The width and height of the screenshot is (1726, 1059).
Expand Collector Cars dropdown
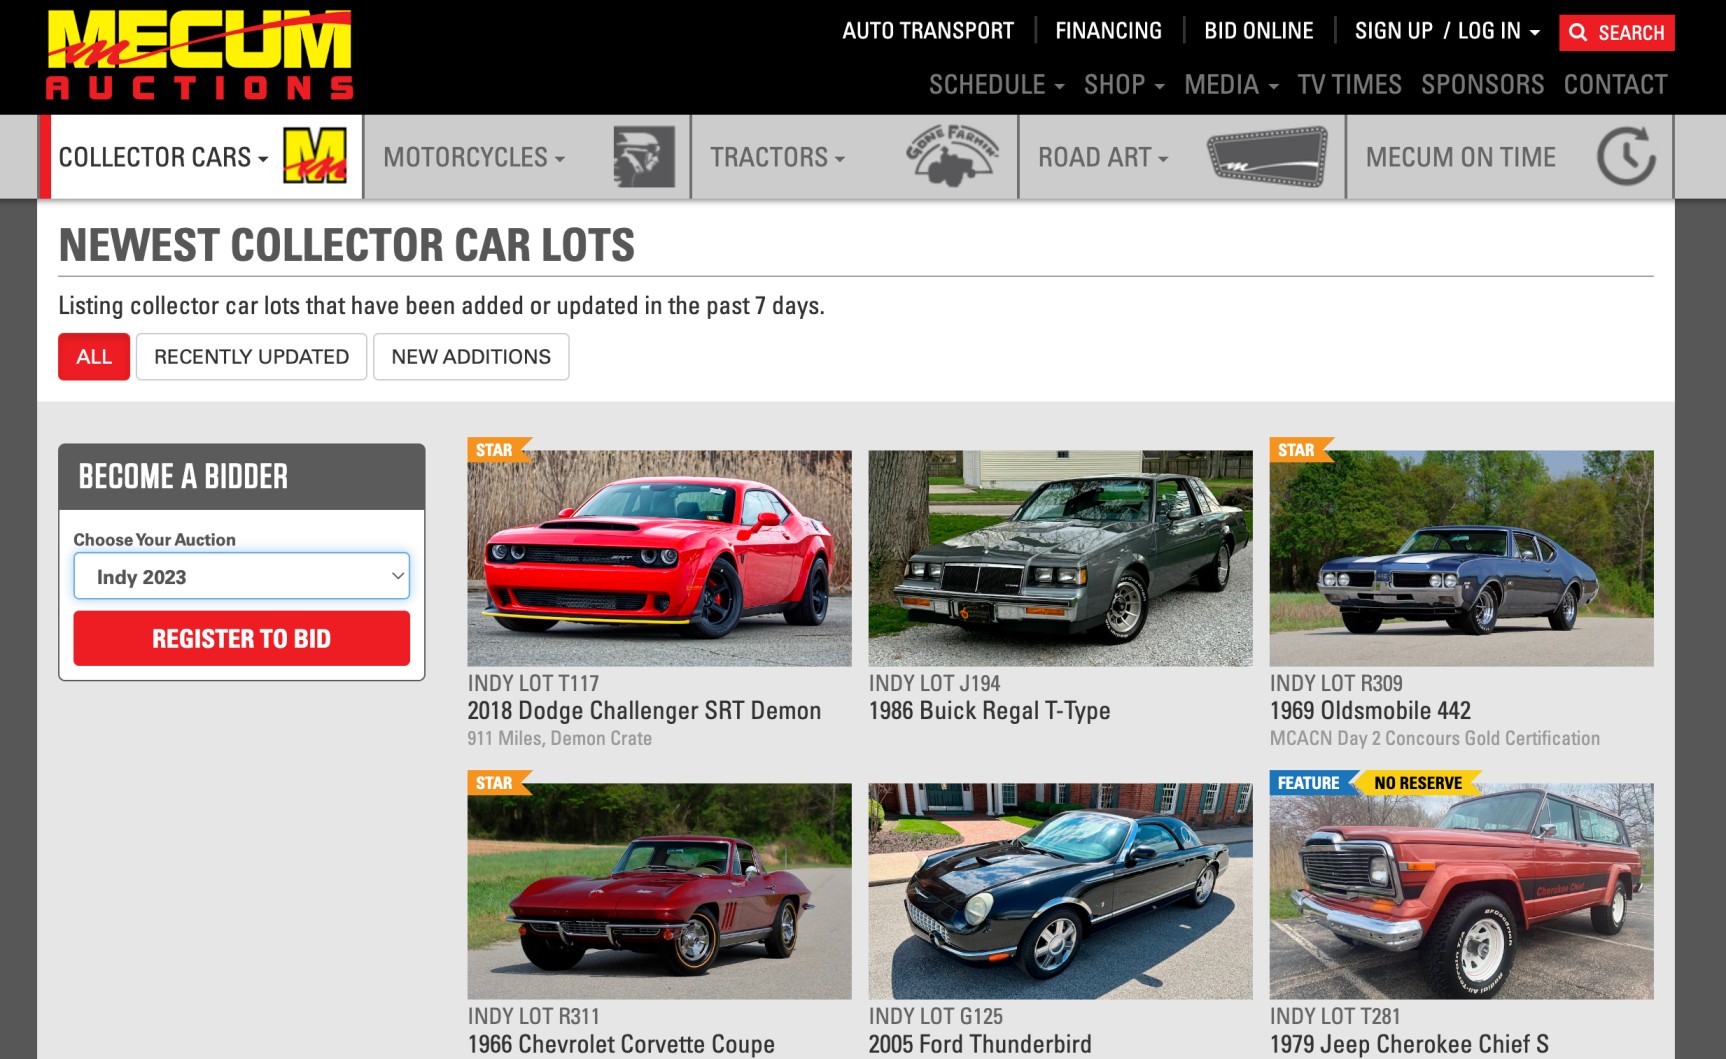tap(164, 157)
